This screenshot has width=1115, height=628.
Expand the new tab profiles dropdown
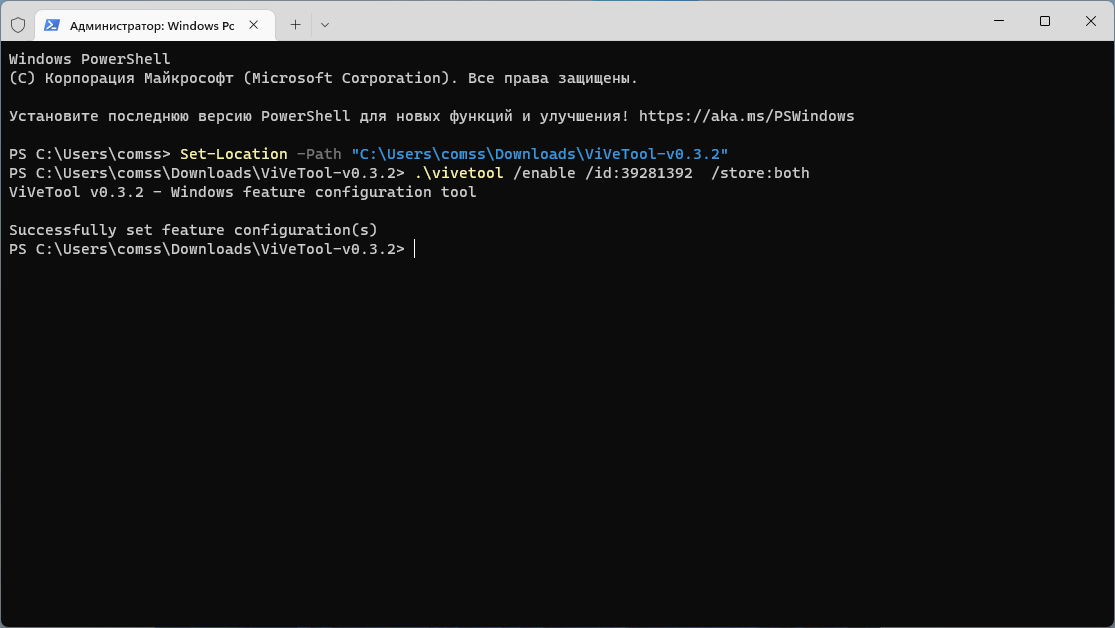coord(325,24)
